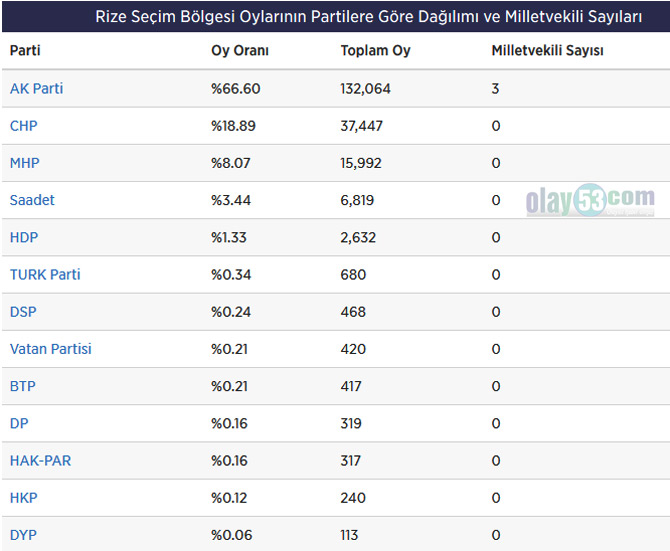Click the Parti column header
This screenshot has height=551, width=670.
coord(25,51)
